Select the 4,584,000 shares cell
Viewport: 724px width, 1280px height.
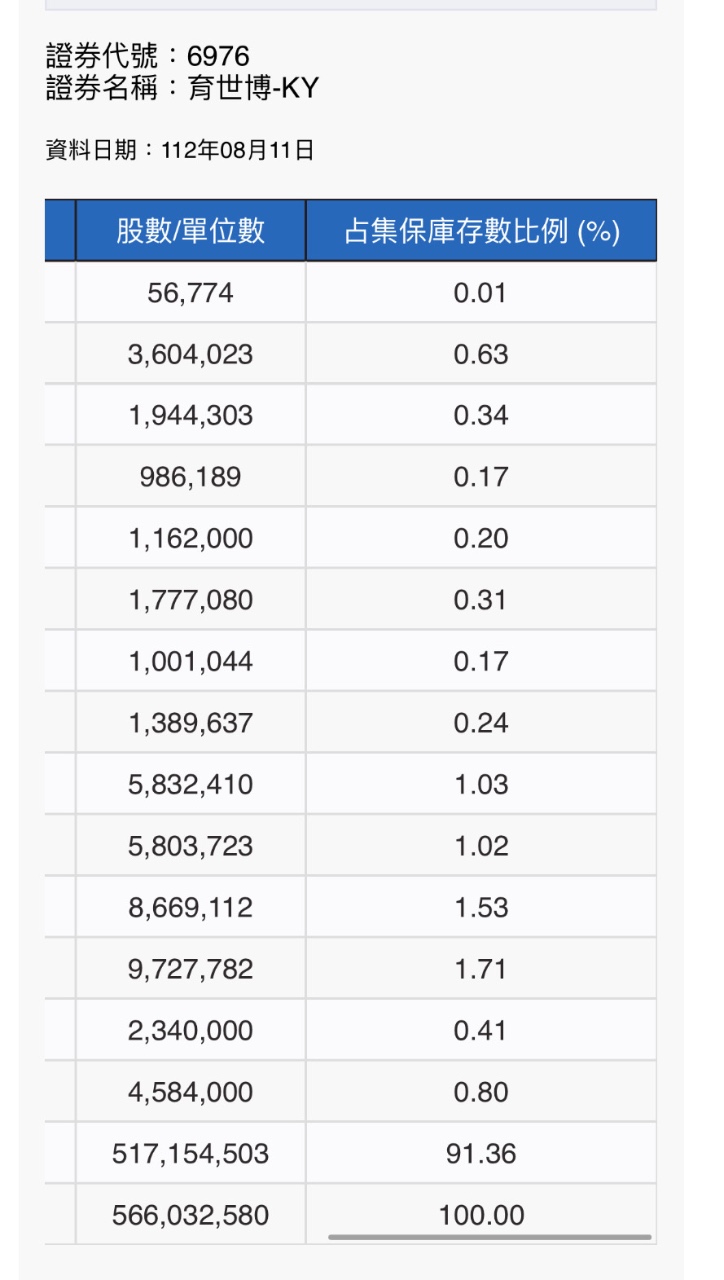pos(190,1092)
